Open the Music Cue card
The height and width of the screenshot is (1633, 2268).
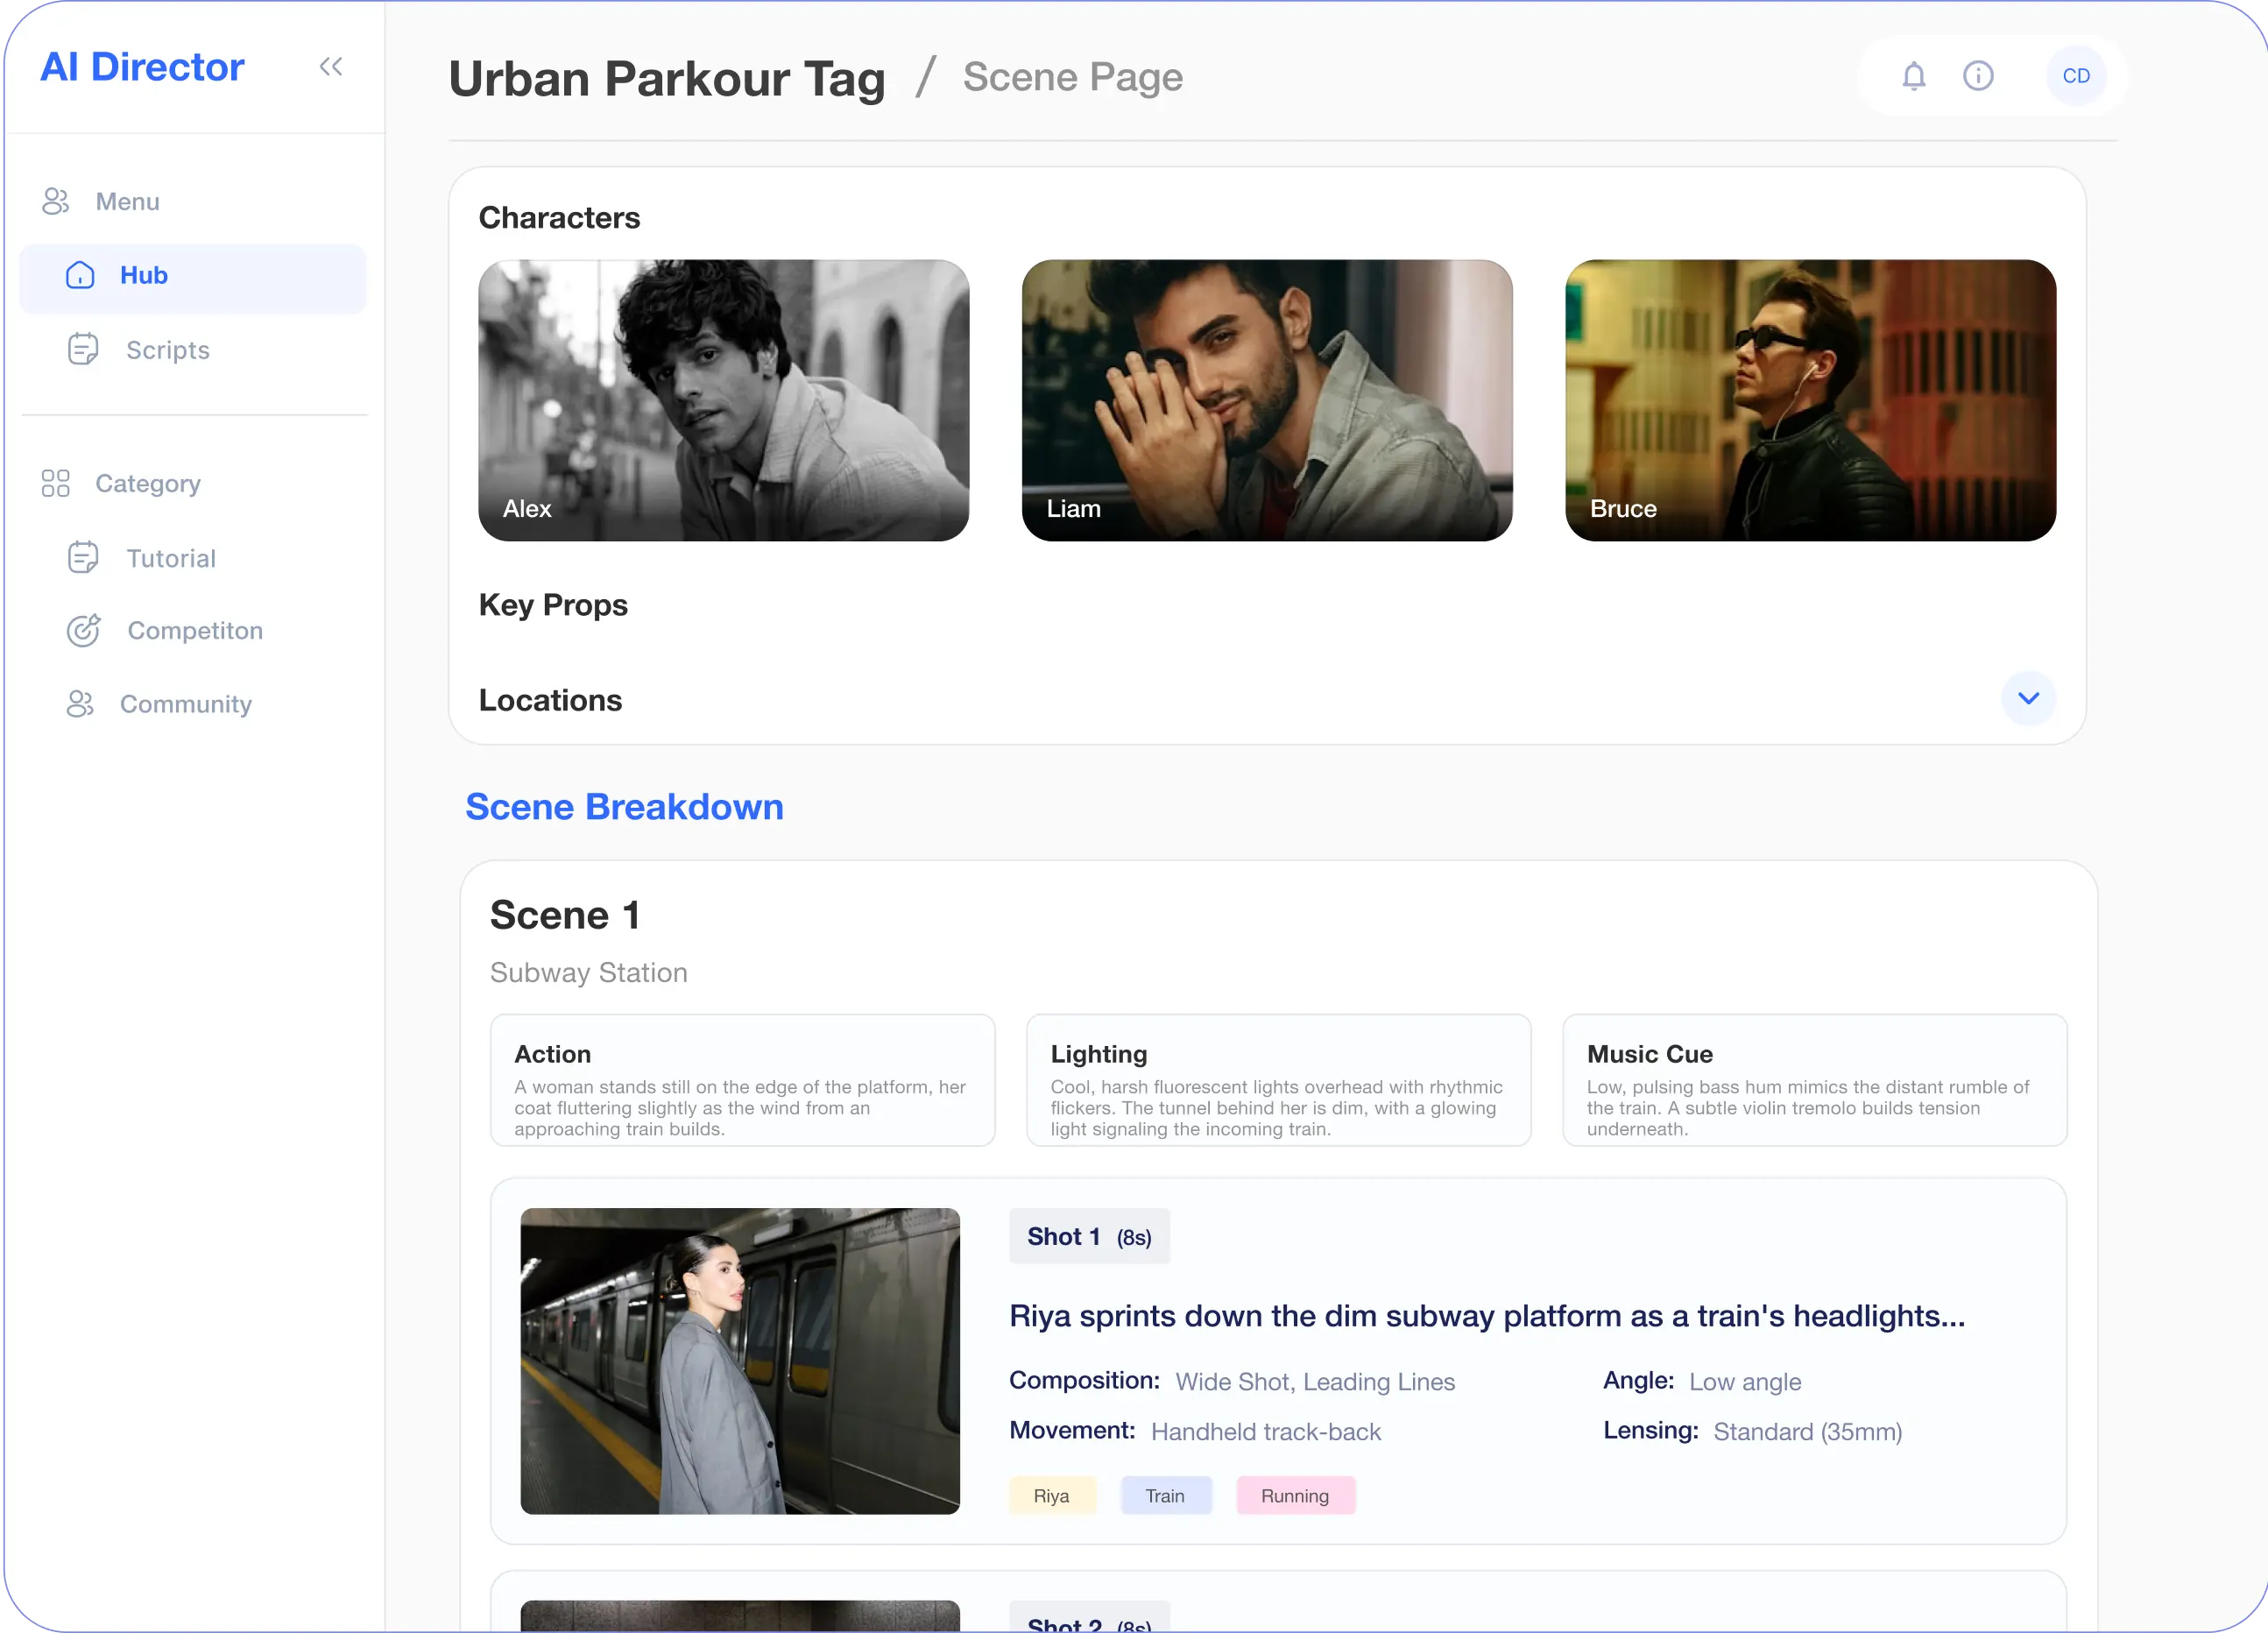[x=1815, y=1081]
